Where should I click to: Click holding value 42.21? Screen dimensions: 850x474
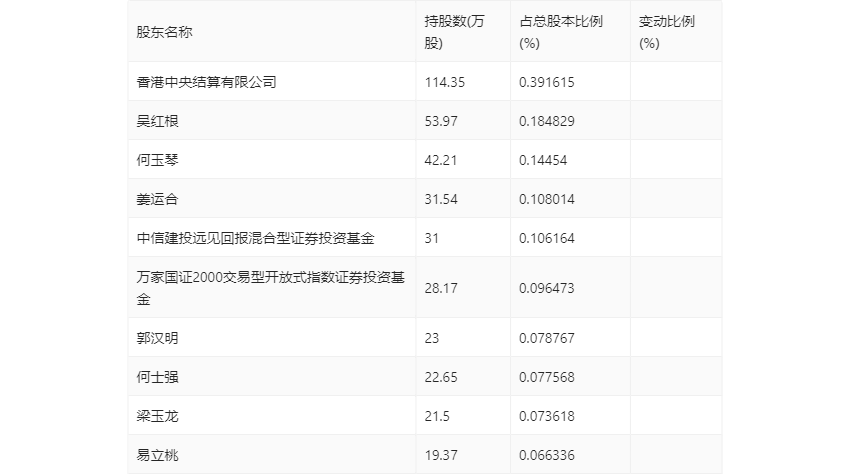pyautogui.click(x=441, y=160)
